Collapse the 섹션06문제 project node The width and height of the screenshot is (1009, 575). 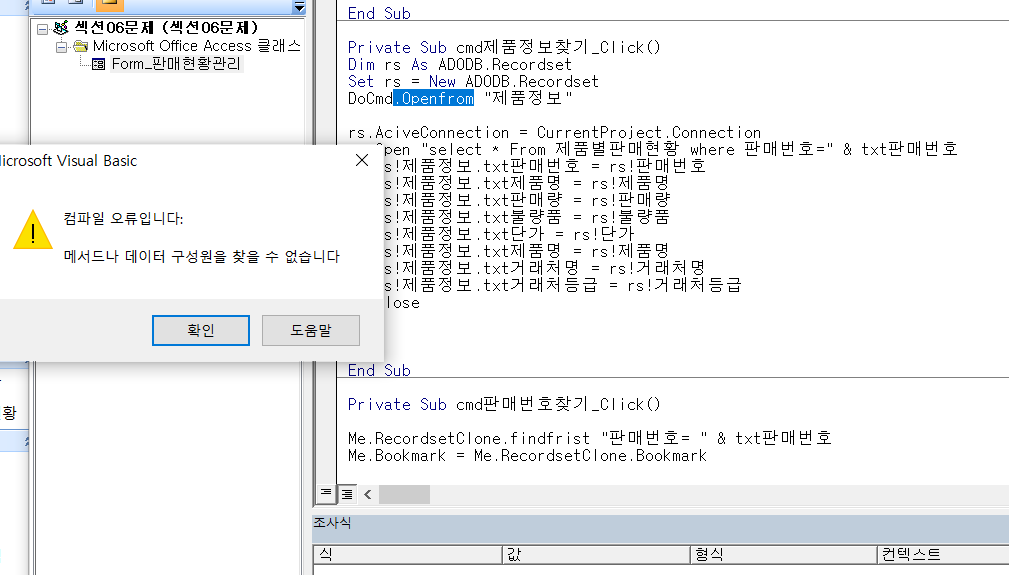[44, 29]
